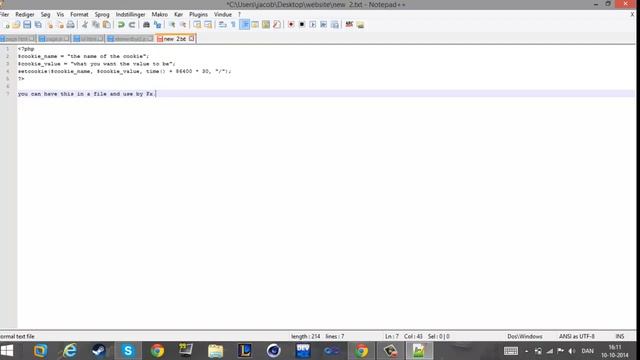Viewport: 640px width, 360px height.
Task: Open the ? help menu
Action: [240, 14]
